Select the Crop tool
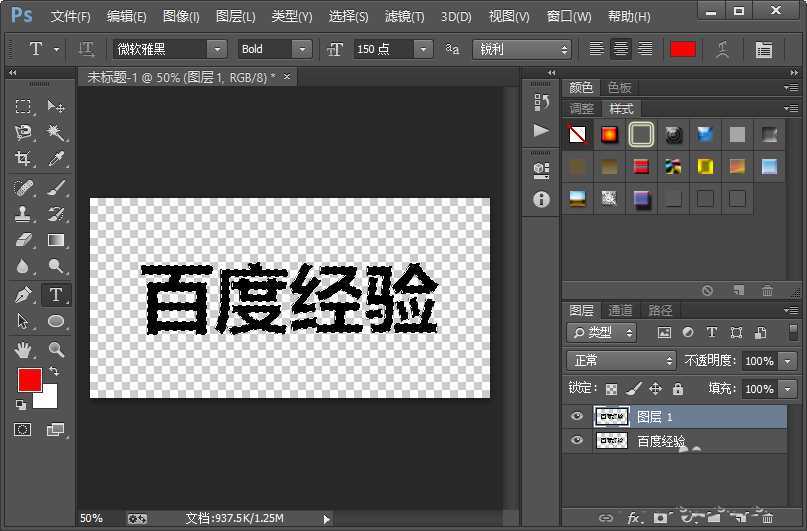Image resolution: width=807 pixels, height=531 pixels. click(23, 159)
